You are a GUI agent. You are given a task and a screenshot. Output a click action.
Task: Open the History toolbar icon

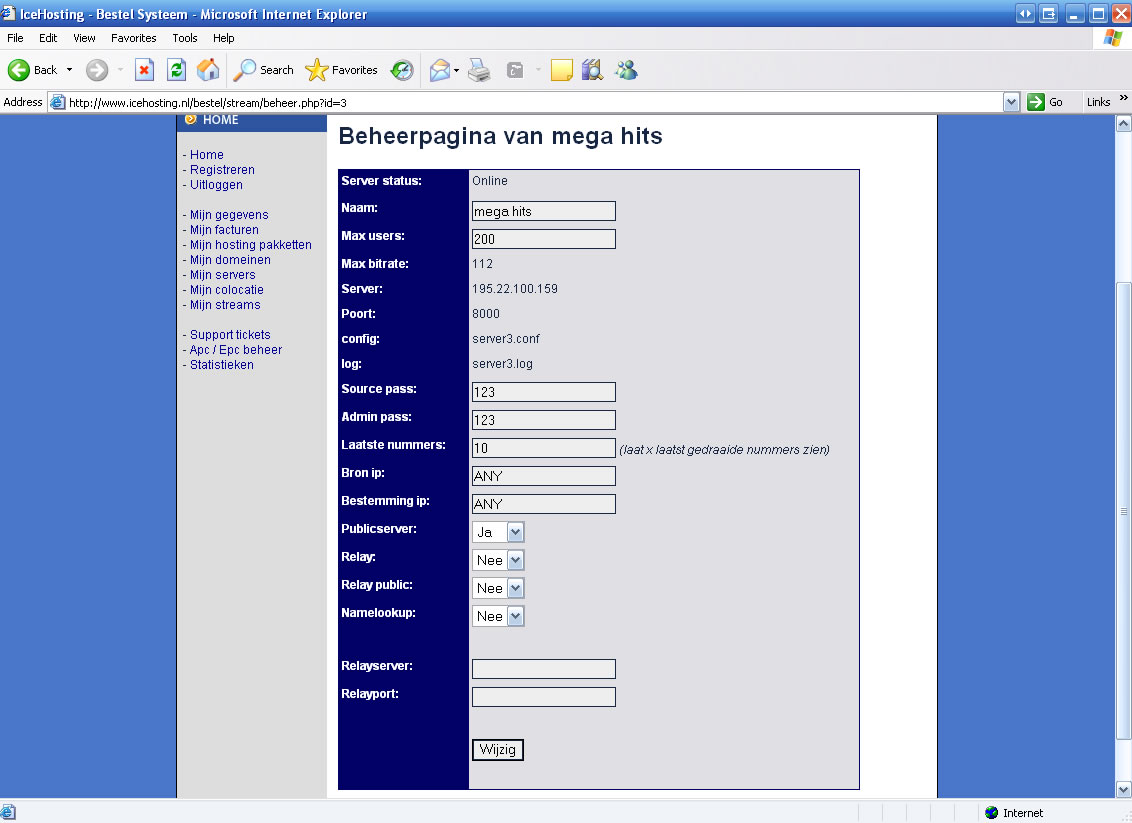(402, 70)
